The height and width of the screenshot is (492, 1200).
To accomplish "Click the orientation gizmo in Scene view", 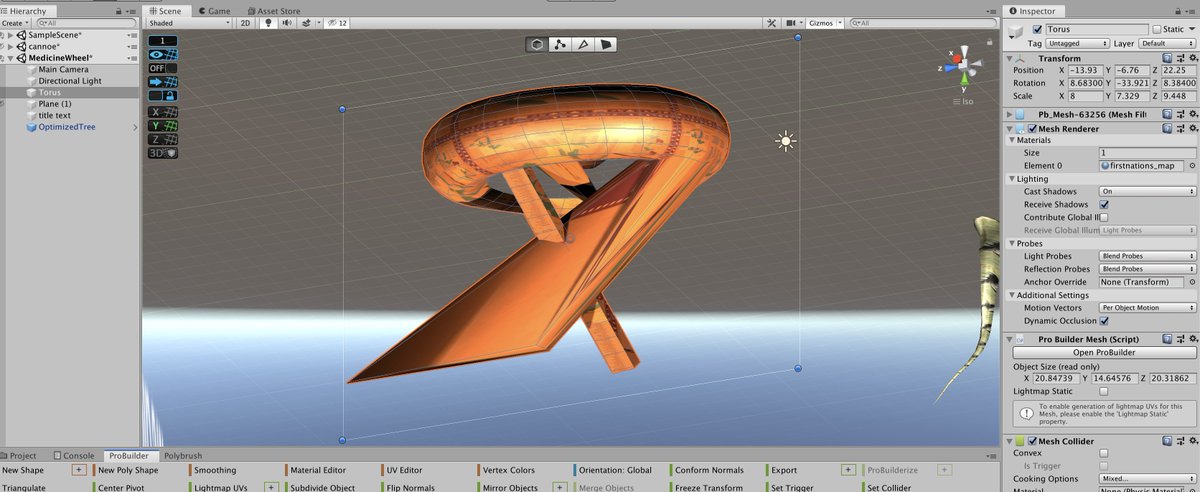I will (x=963, y=66).
